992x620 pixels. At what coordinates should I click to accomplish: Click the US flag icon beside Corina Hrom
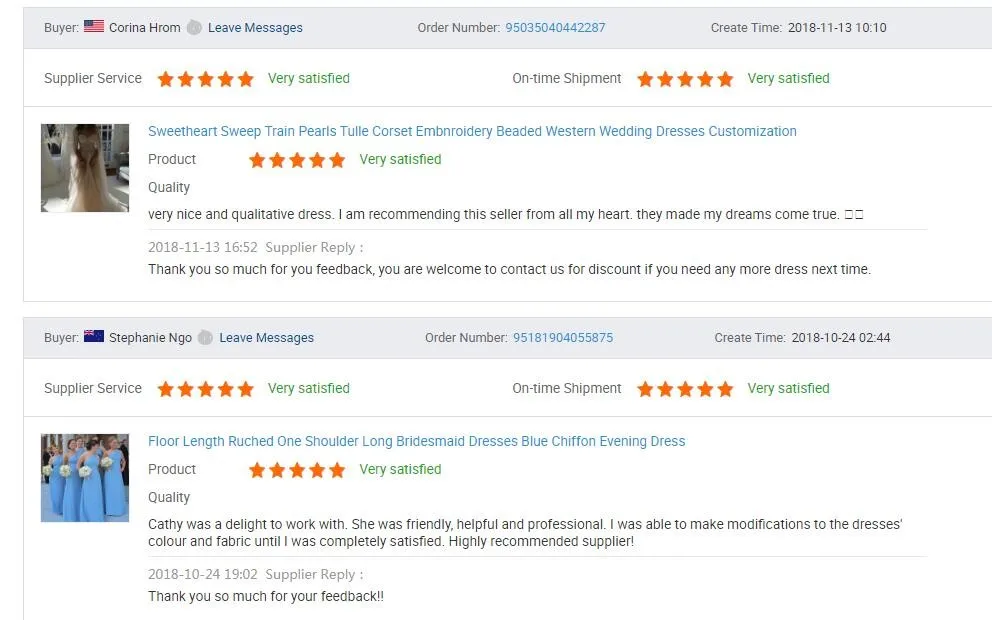[x=94, y=26]
